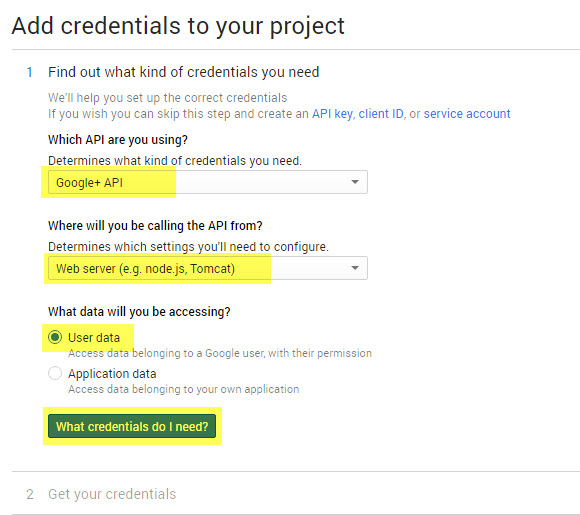This screenshot has width=580, height=515.
Task: Expand step 2 Get your credentials
Action: pos(112,494)
